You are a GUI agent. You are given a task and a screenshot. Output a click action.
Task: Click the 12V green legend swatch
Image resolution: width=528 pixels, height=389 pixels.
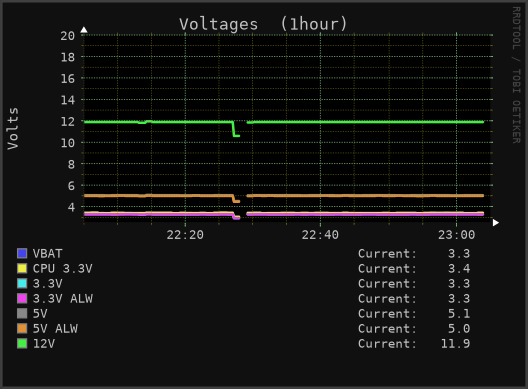[22, 344]
